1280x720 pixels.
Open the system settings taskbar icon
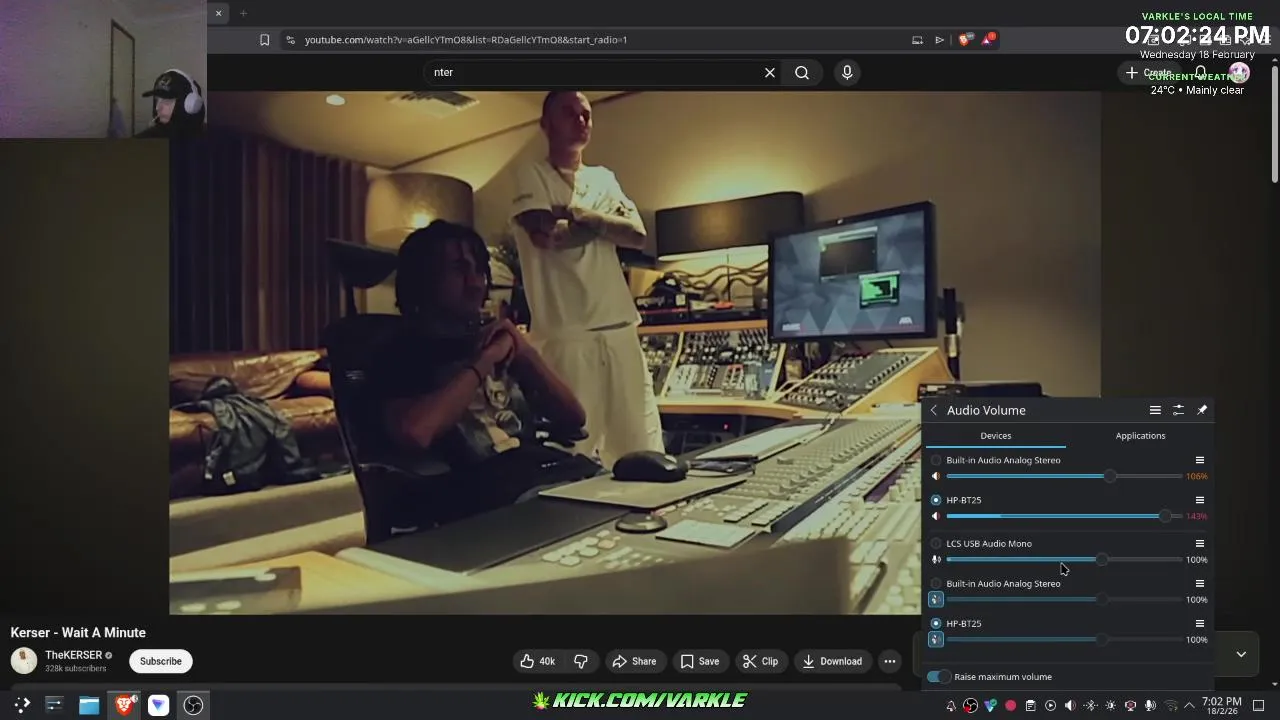(54, 705)
